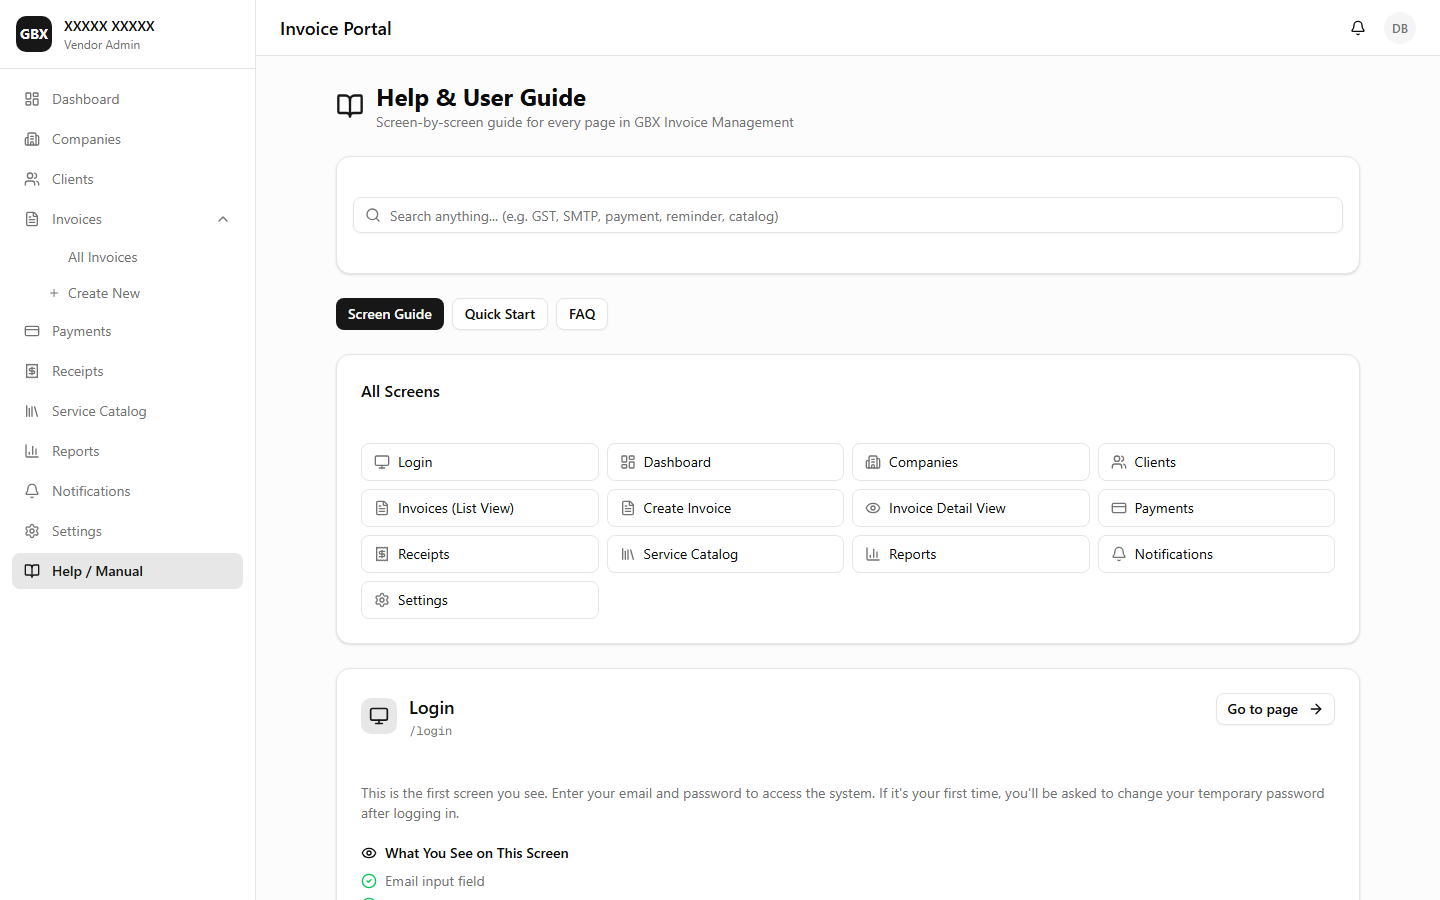The image size is (1440, 900).
Task: Click the All Screens heading
Action: pyautogui.click(x=400, y=391)
